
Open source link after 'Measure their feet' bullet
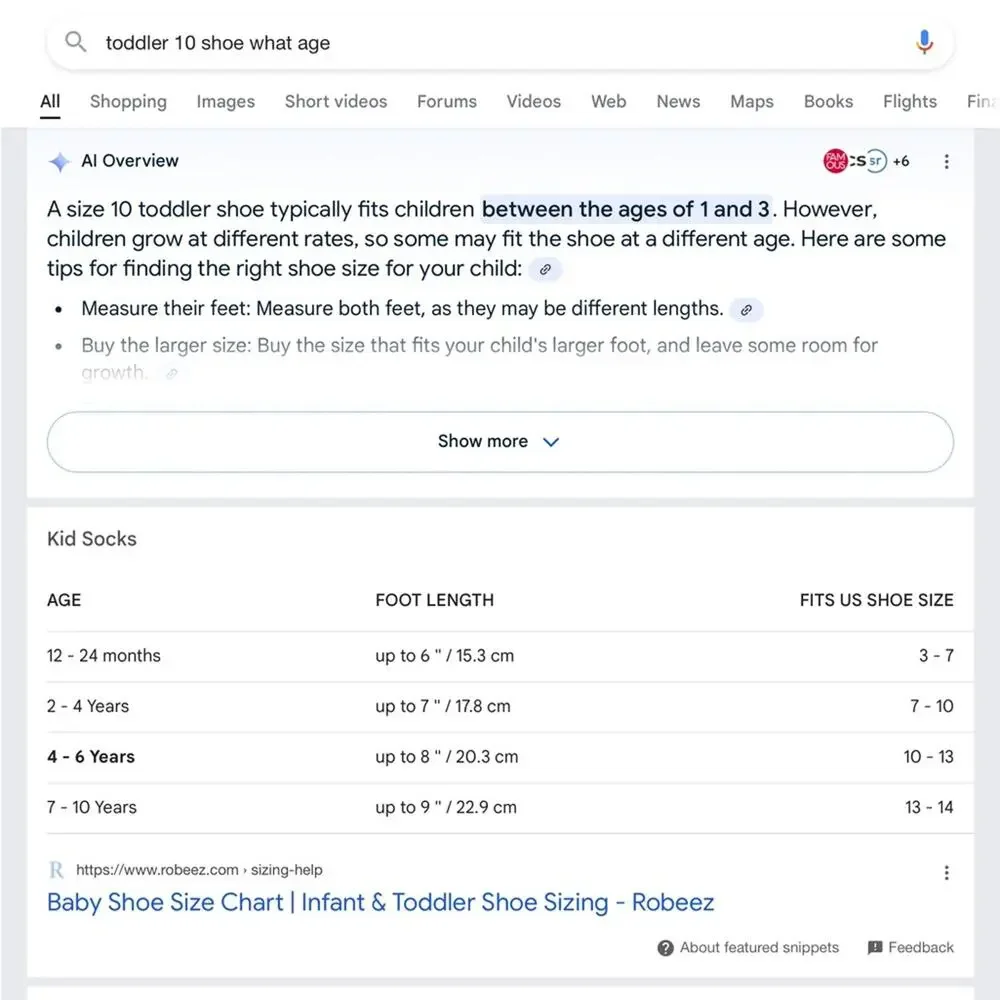[746, 310]
